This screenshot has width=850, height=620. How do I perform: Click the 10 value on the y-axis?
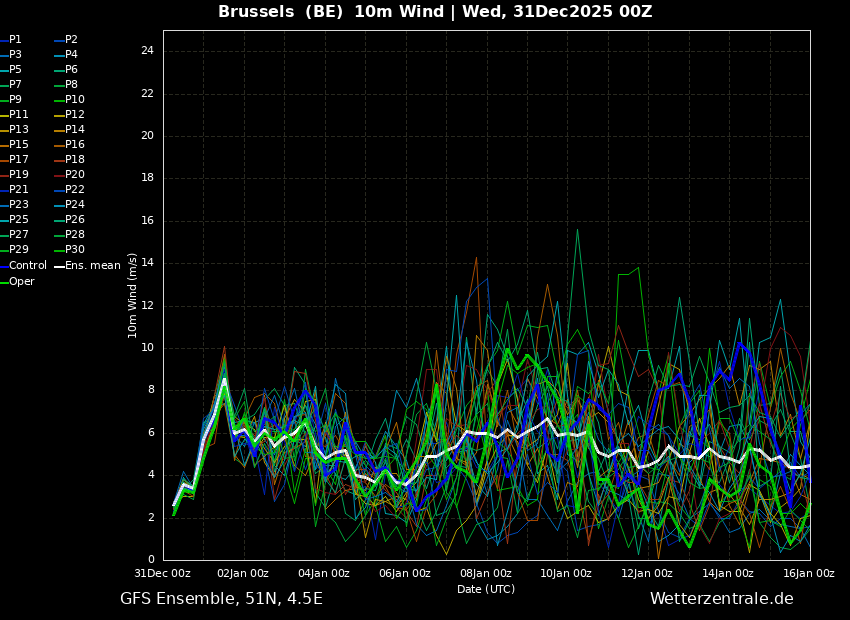[x=147, y=348]
